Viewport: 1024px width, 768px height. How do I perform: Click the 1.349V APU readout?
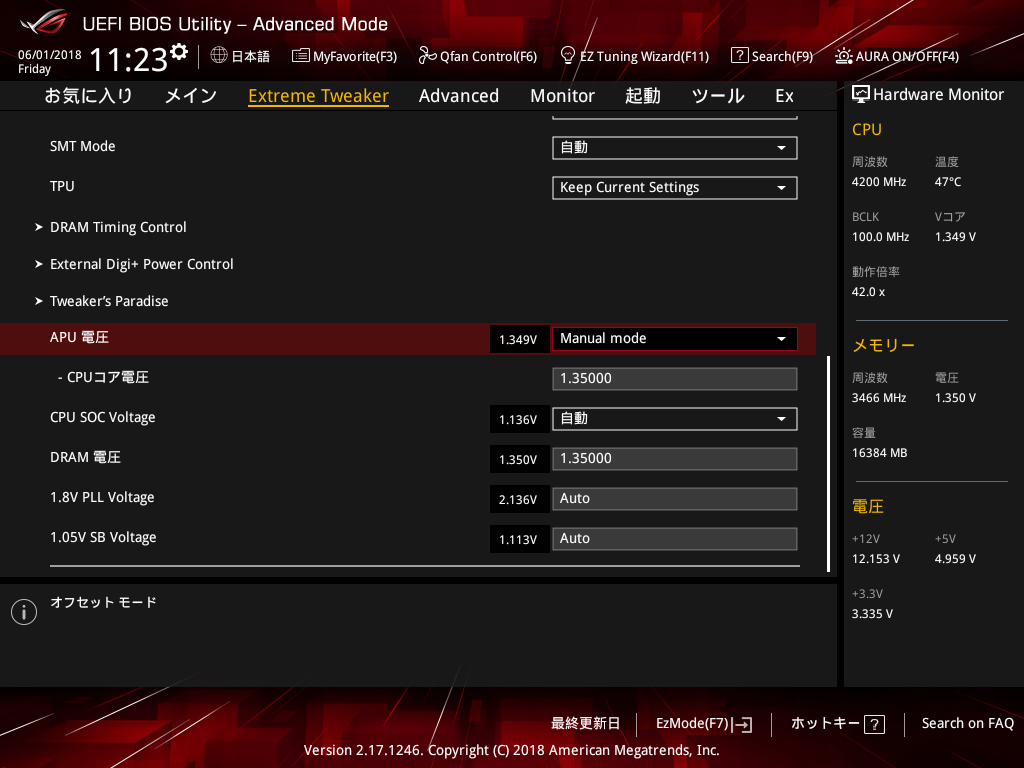[519, 340]
